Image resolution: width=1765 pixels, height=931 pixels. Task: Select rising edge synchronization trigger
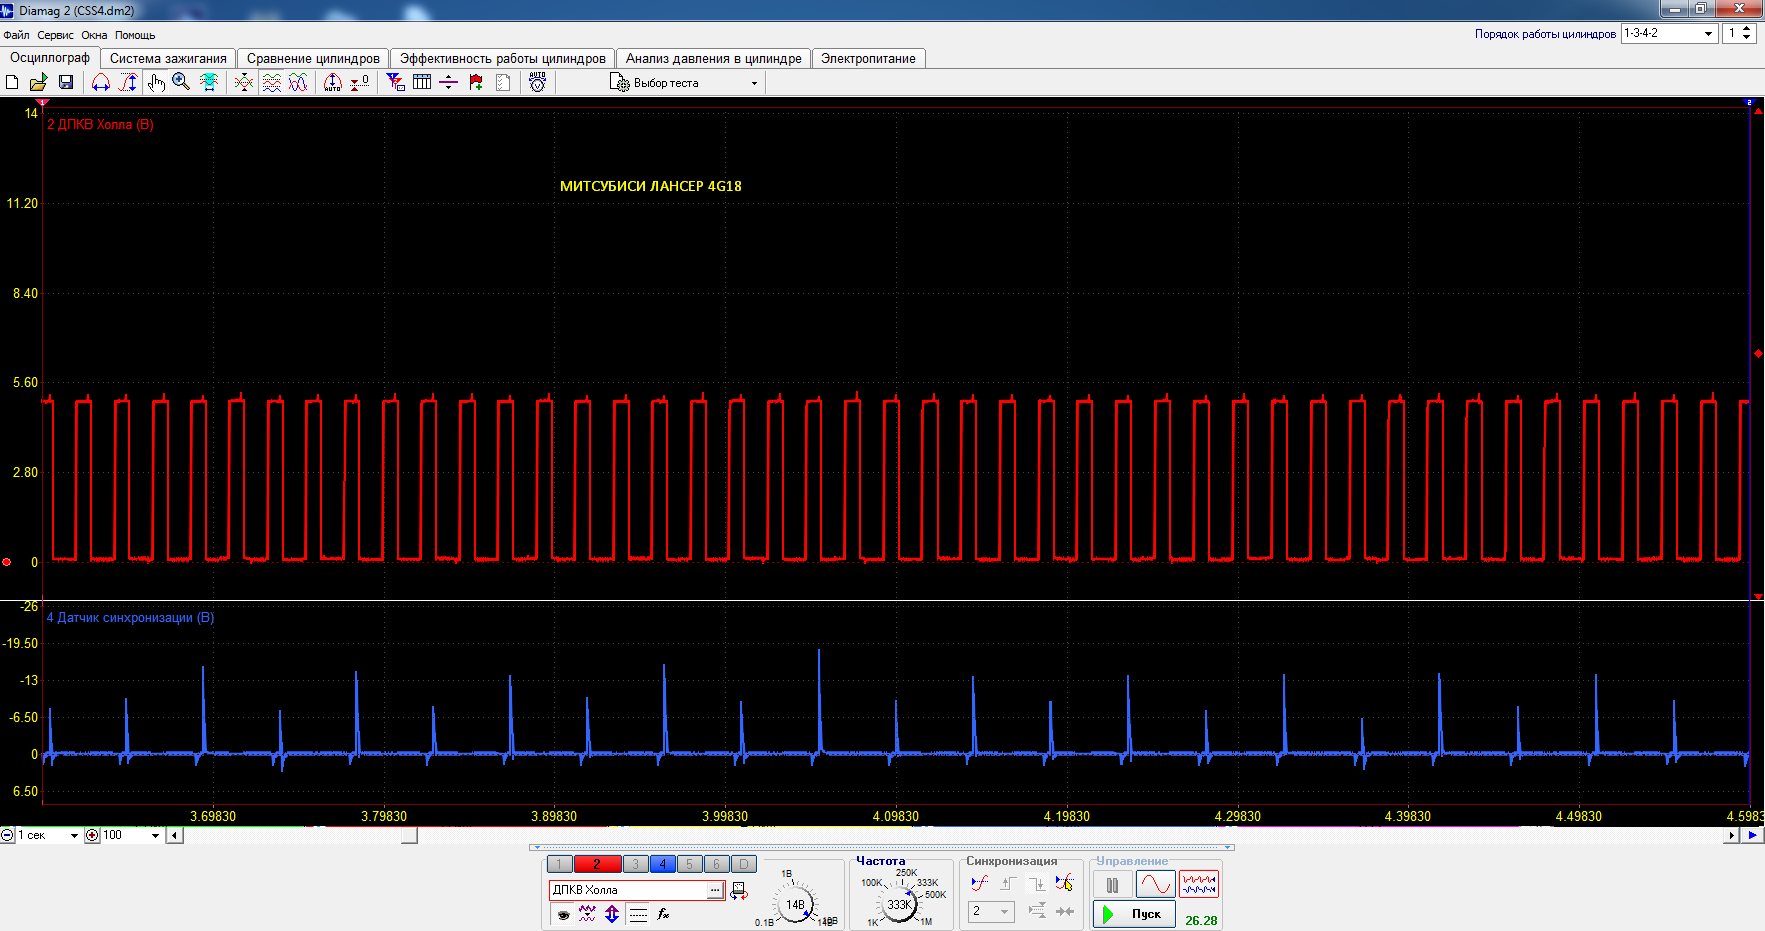pyautogui.click(x=1008, y=883)
